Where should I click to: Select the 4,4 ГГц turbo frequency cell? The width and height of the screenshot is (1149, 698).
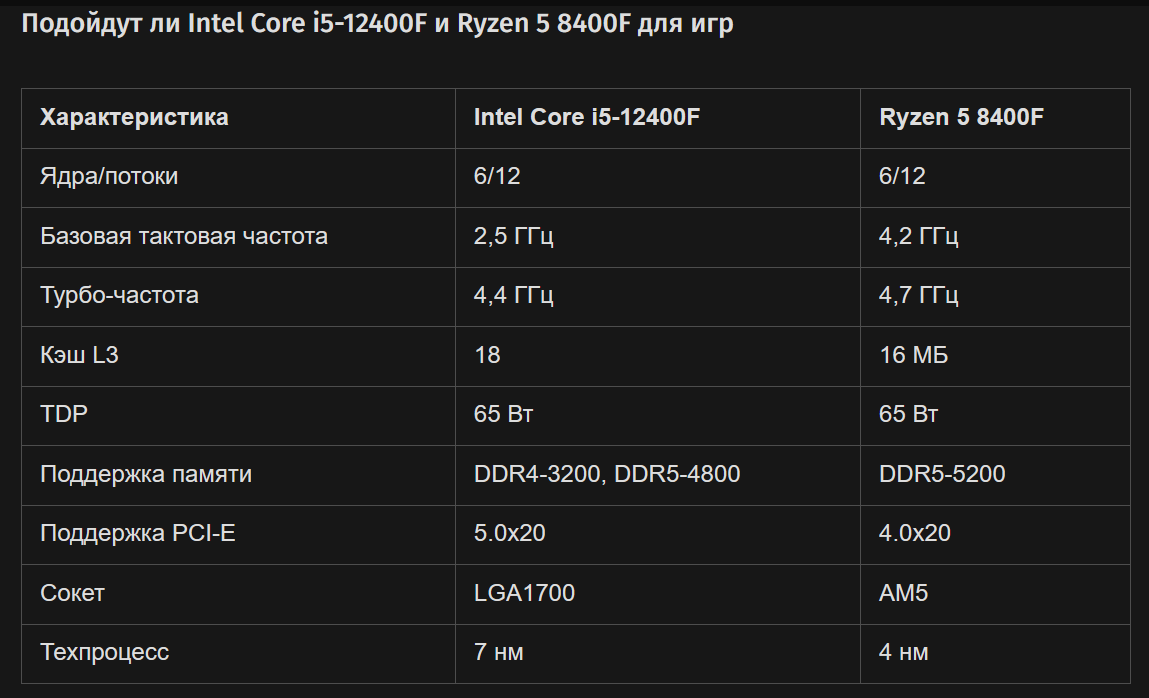point(514,296)
